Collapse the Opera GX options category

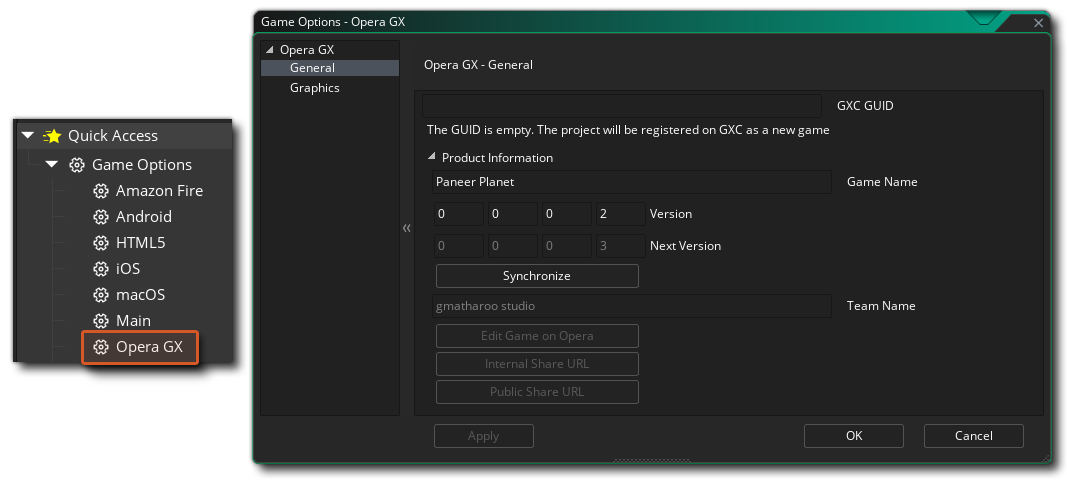(x=268, y=50)
